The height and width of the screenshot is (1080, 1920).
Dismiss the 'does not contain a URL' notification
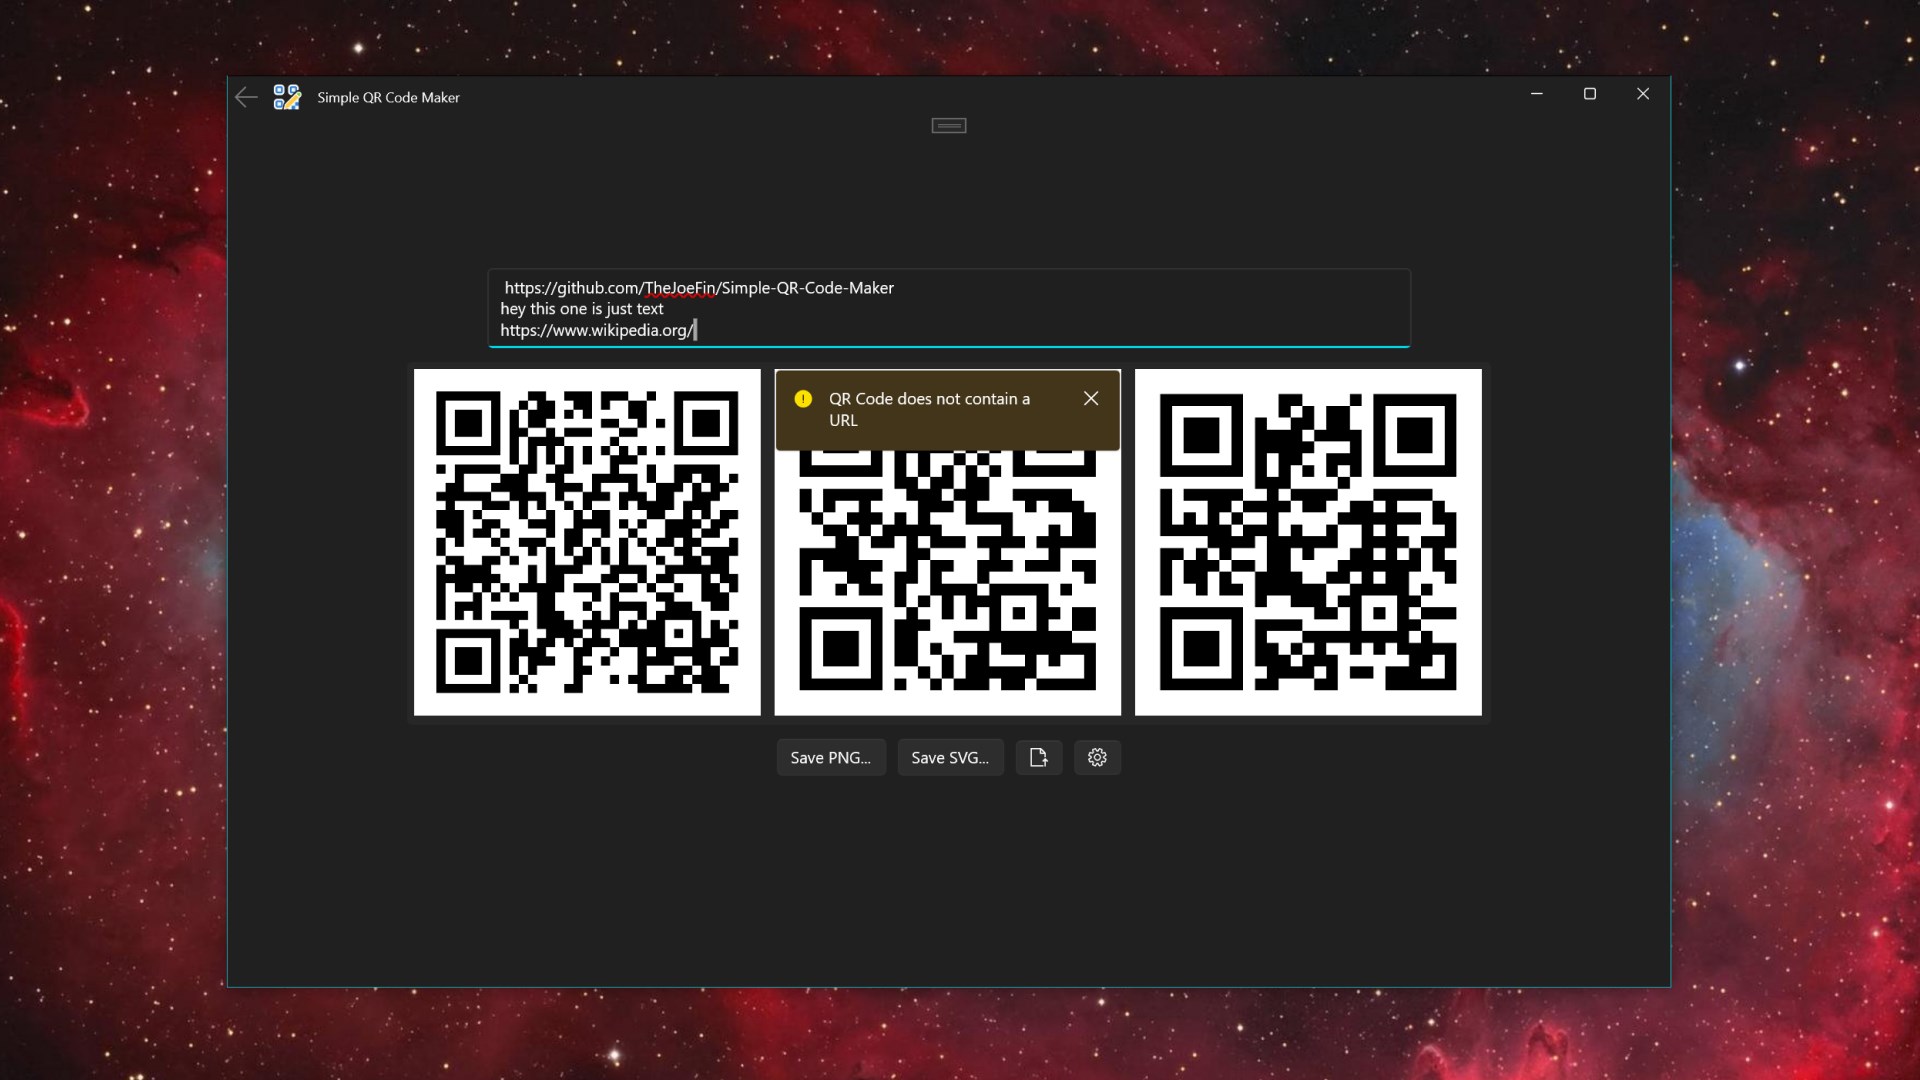pos(1091,399)
